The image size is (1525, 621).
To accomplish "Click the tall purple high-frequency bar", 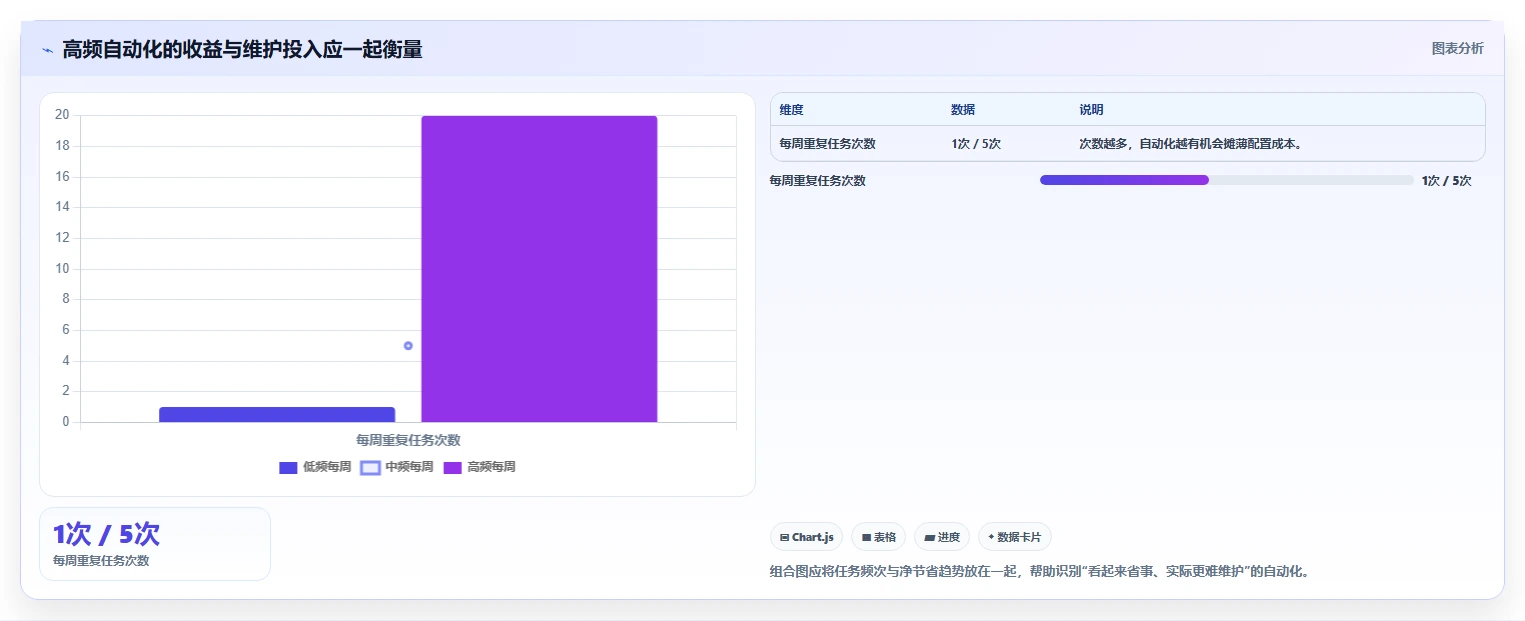I will [539, 269].
